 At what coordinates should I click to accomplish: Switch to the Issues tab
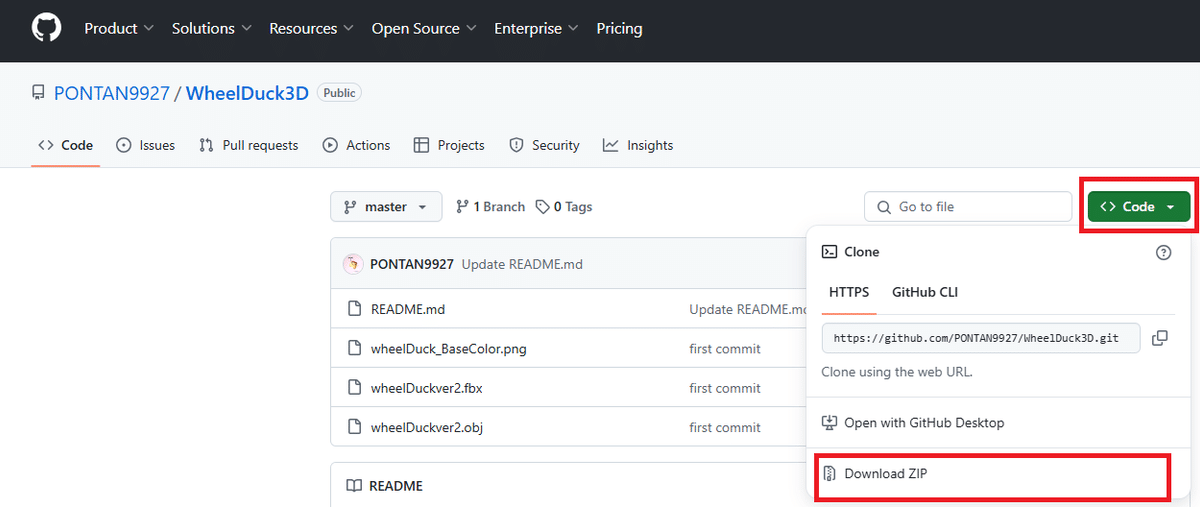pyautogui.click(x=146, y=145)
